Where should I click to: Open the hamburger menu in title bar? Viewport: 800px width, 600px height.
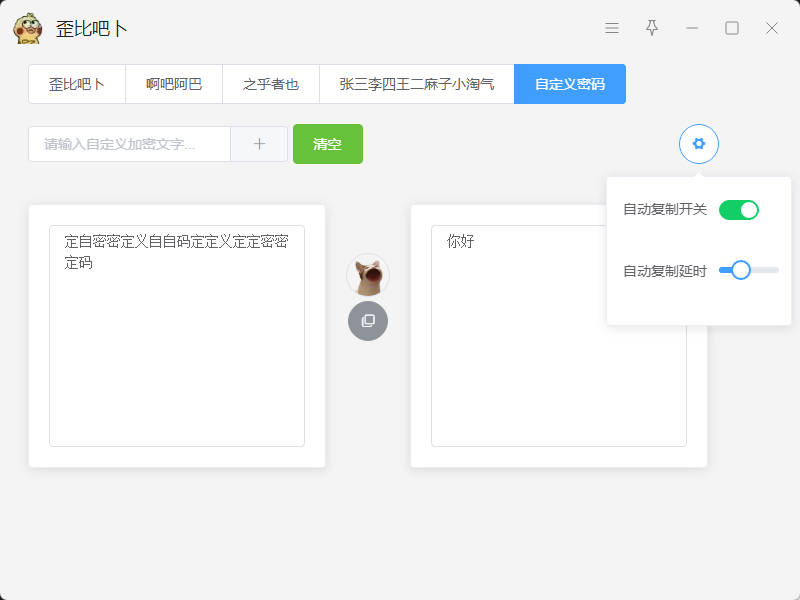pyautogui.click(x=612, y=28)
